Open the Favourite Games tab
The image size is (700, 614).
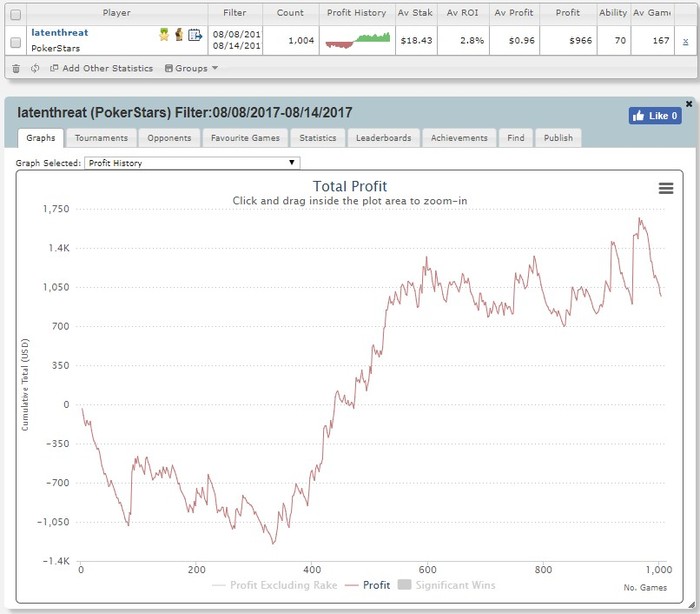pyautogui.click(x=245, y=138)
